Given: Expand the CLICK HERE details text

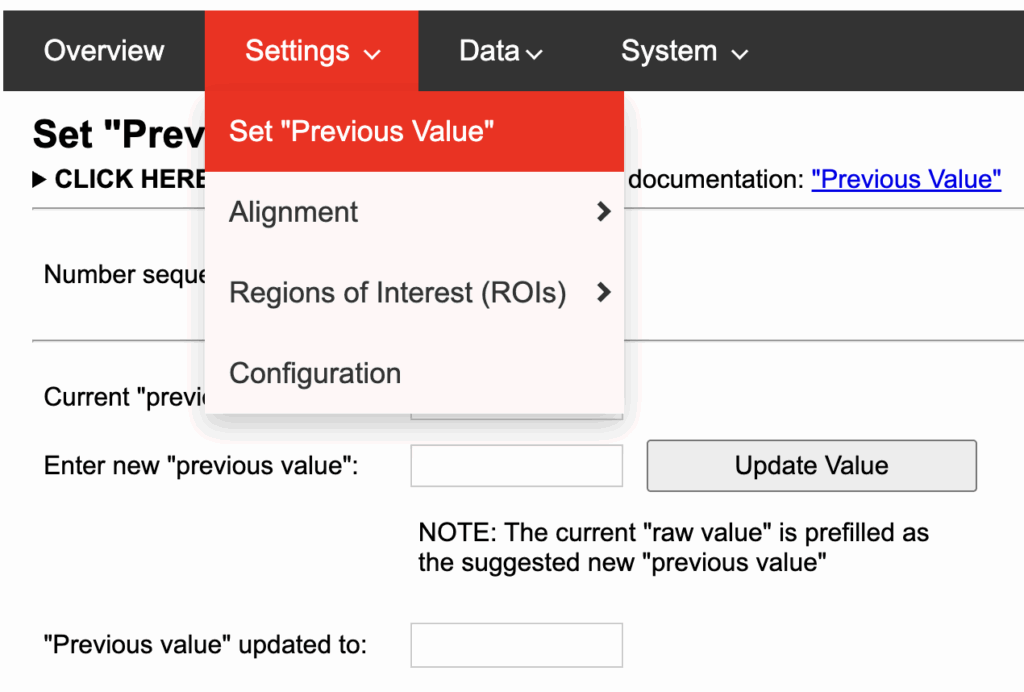Looking at the screenshot, I should 130,180.
